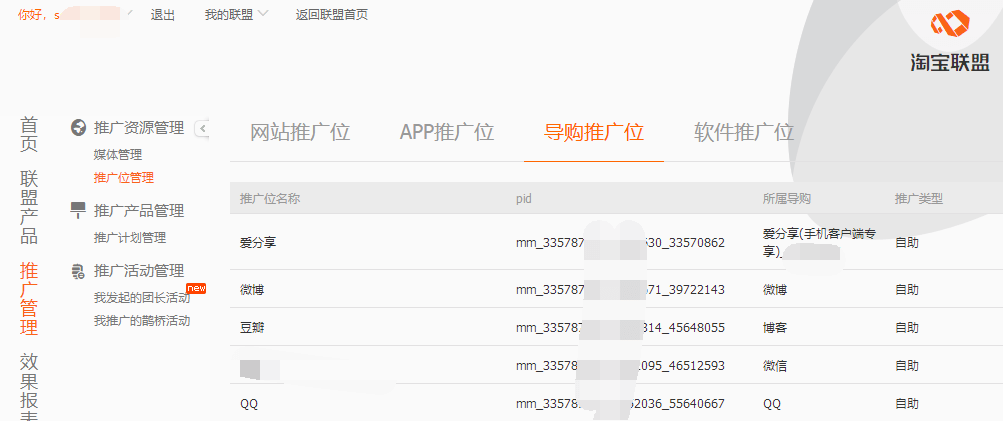Click the 爱分享 row name
1003x421 pixels.
pos(257,243)
